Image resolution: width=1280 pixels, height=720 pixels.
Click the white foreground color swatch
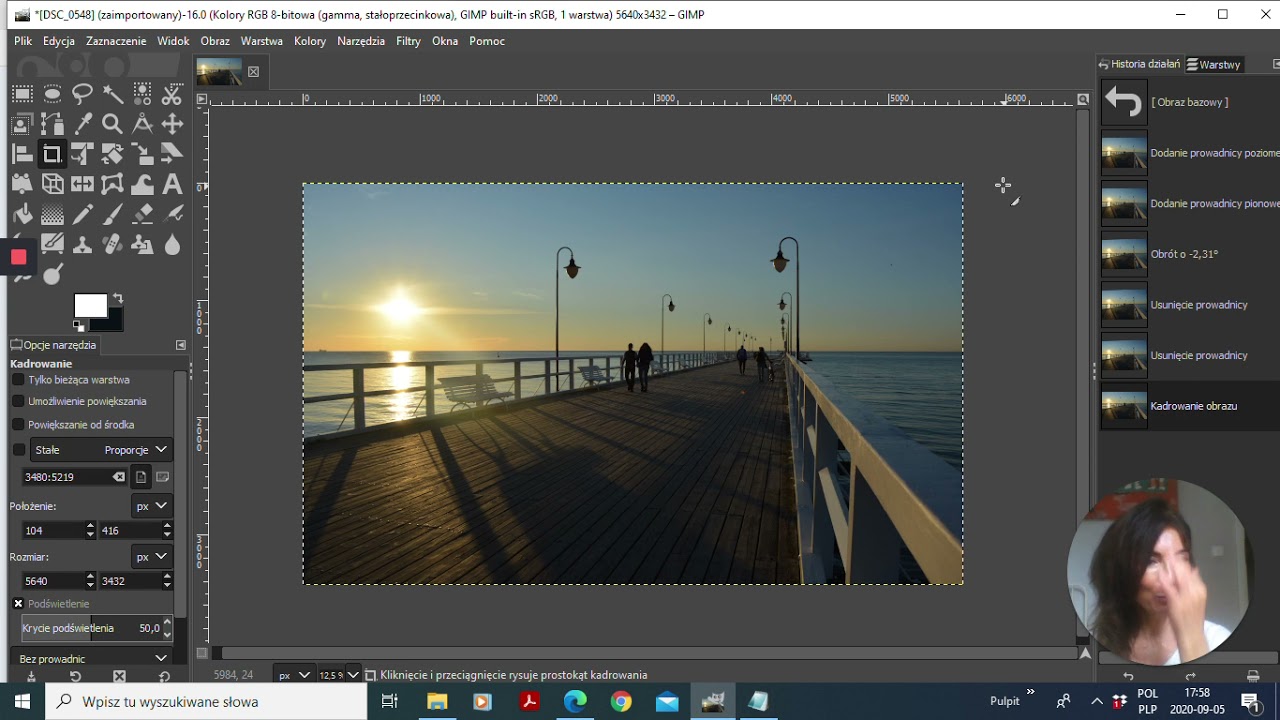coord(89,305)
